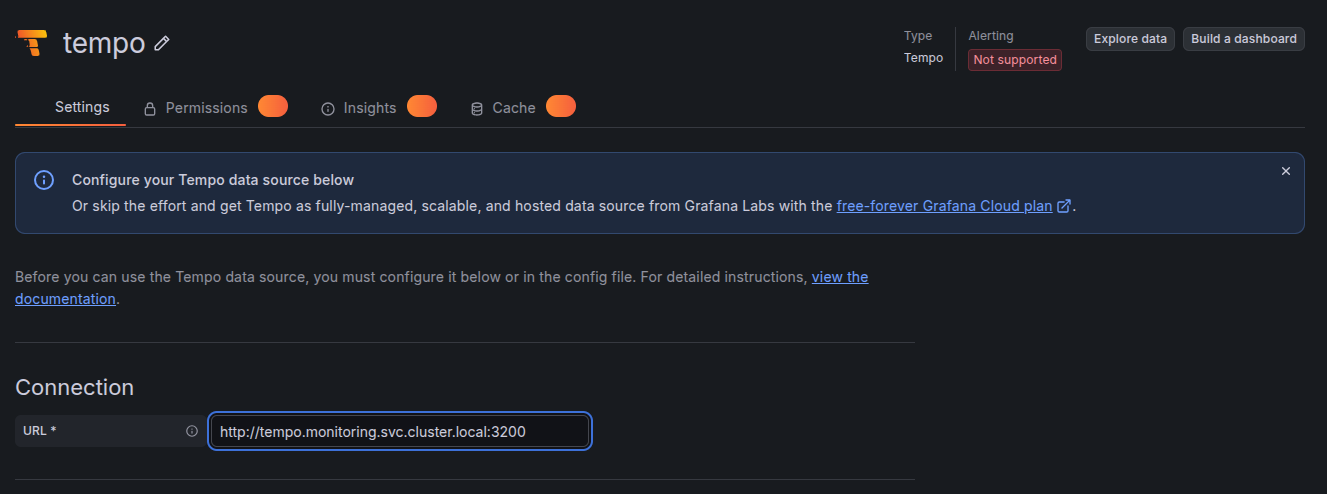This screenshot has width=1327, height=494.
Task: Click the database icon beside Cache
Action: click(x=477, y=108)
